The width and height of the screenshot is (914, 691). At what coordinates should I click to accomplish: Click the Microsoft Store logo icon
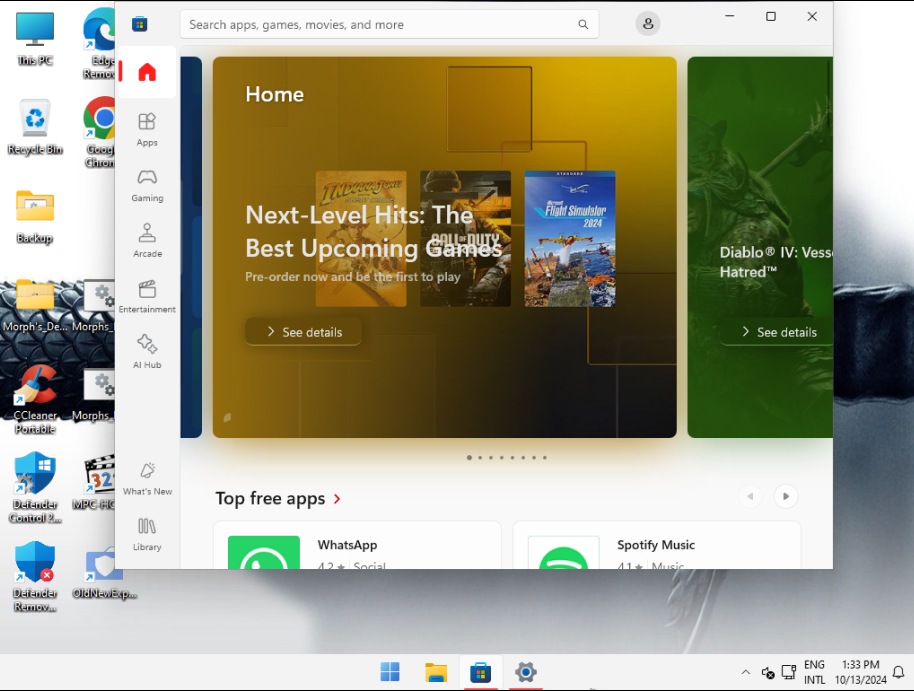(x=139, y=24)
